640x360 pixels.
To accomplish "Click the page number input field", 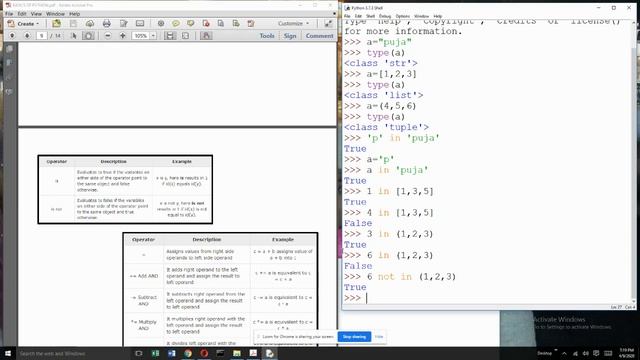I will (x=42, y=36).
